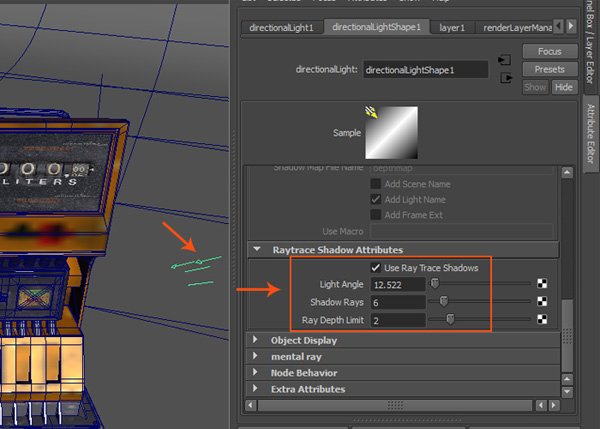The height and width of the screenshot is (429, 600).
Task: Click the Light Angle value field
Action: (x=398, y=285)
